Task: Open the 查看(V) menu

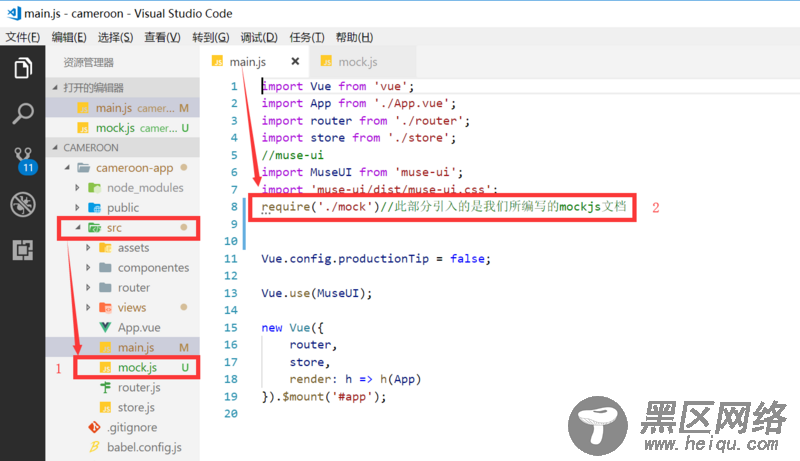Action: 162,37
